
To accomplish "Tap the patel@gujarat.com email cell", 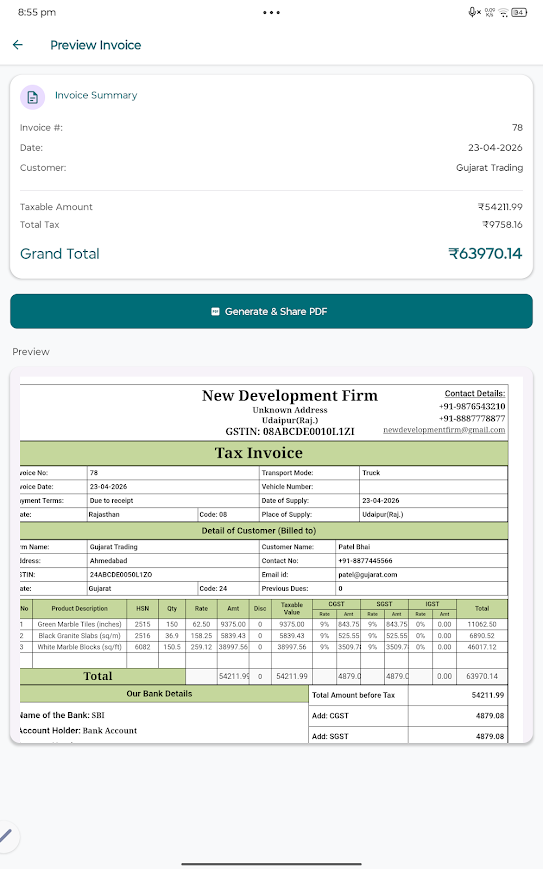I will (x=421, y=574).
